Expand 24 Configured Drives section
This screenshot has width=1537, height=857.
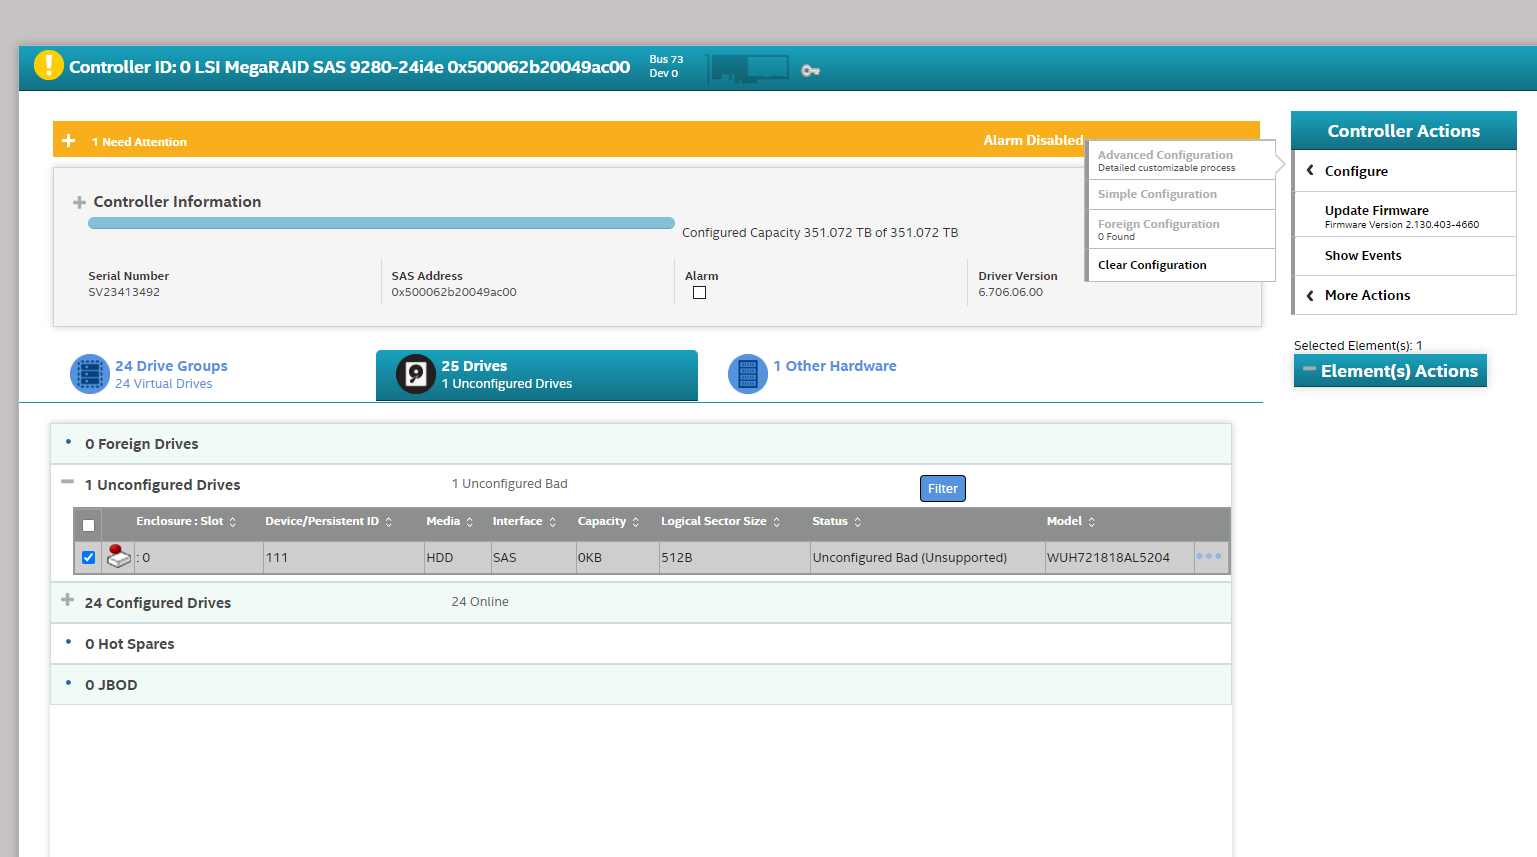click(67, 600)
